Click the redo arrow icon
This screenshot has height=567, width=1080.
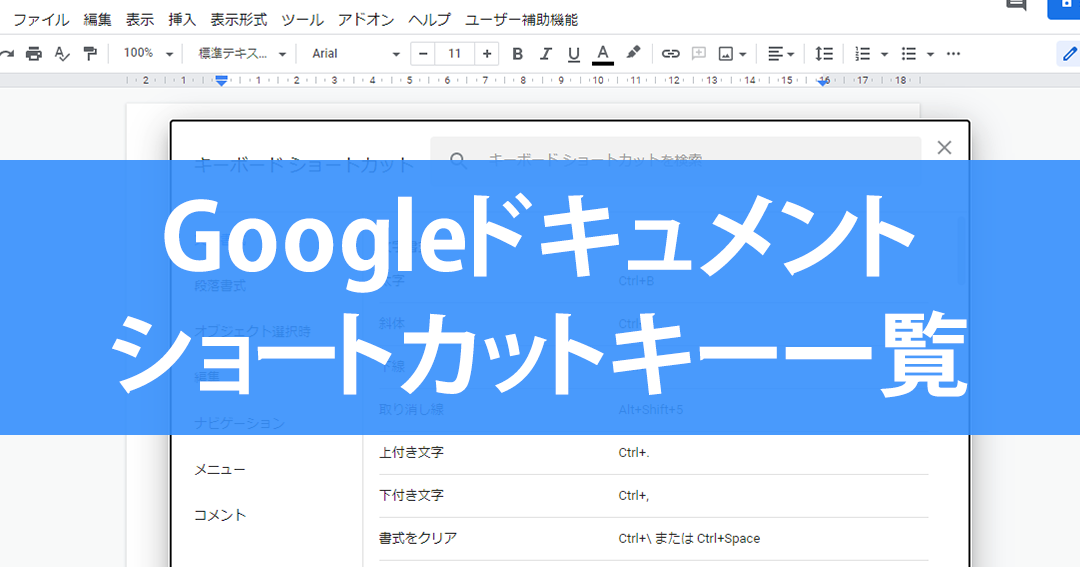(7, 54)
